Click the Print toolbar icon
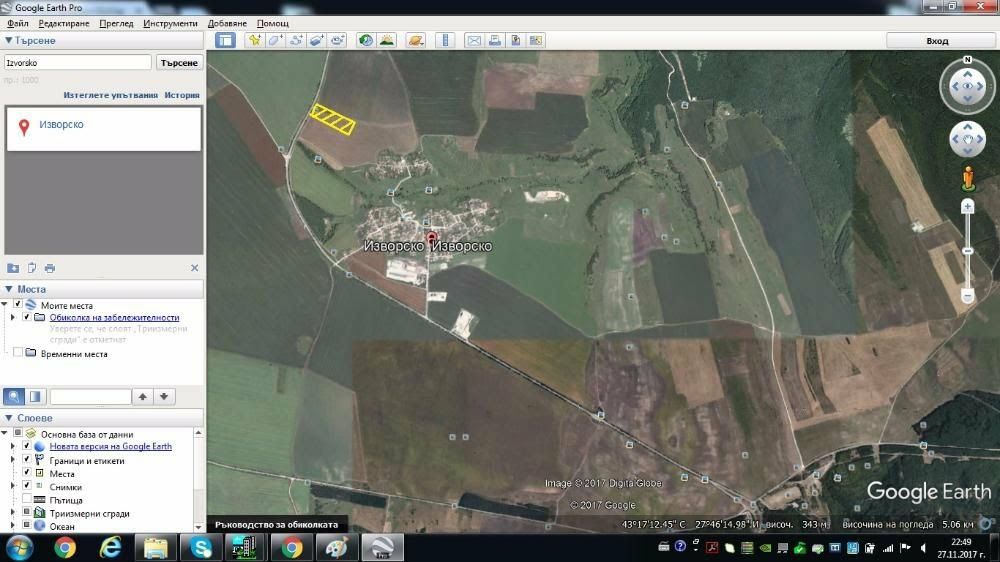This screenshot has width=1000, height=562. [494, 40]
